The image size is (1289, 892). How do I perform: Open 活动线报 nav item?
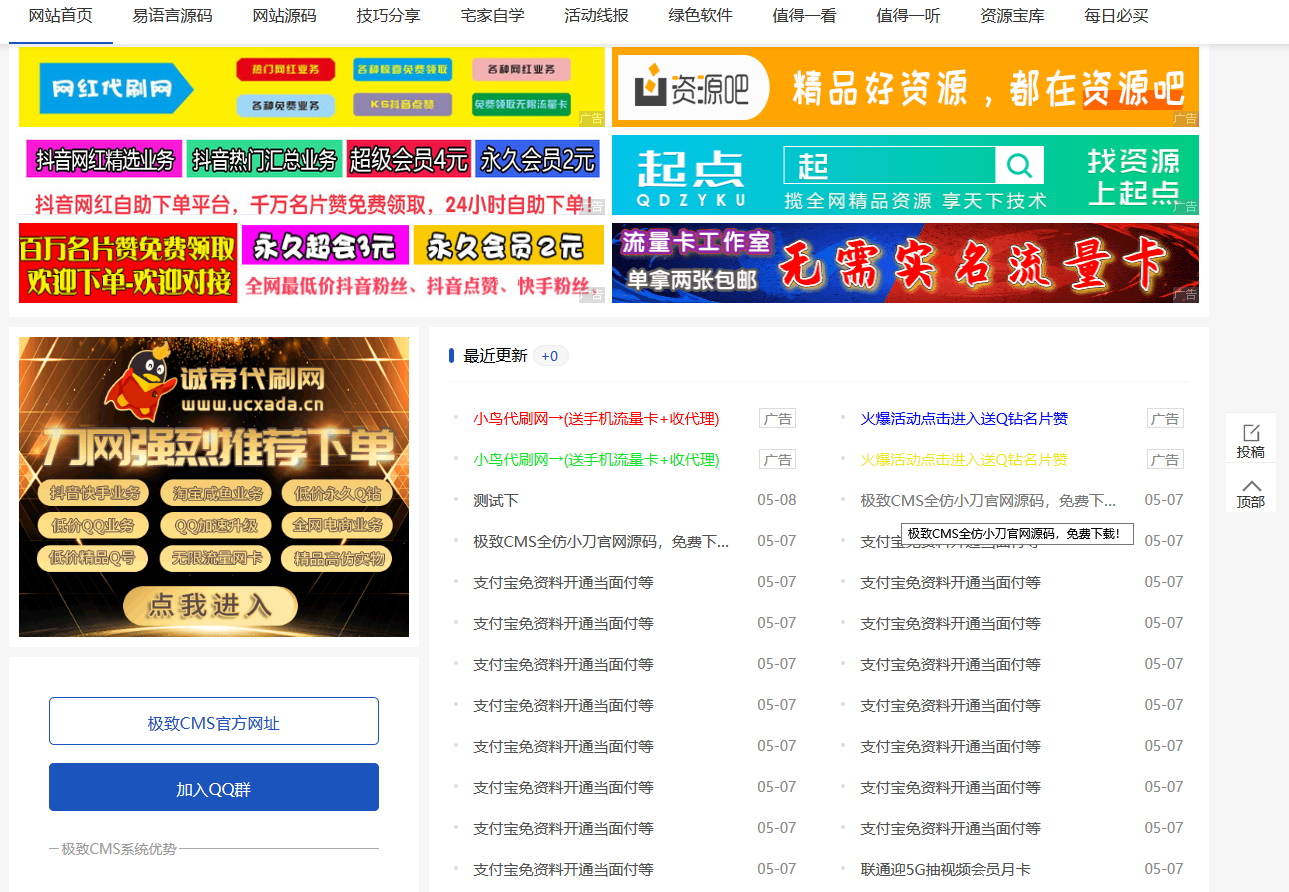pos(596,16)
